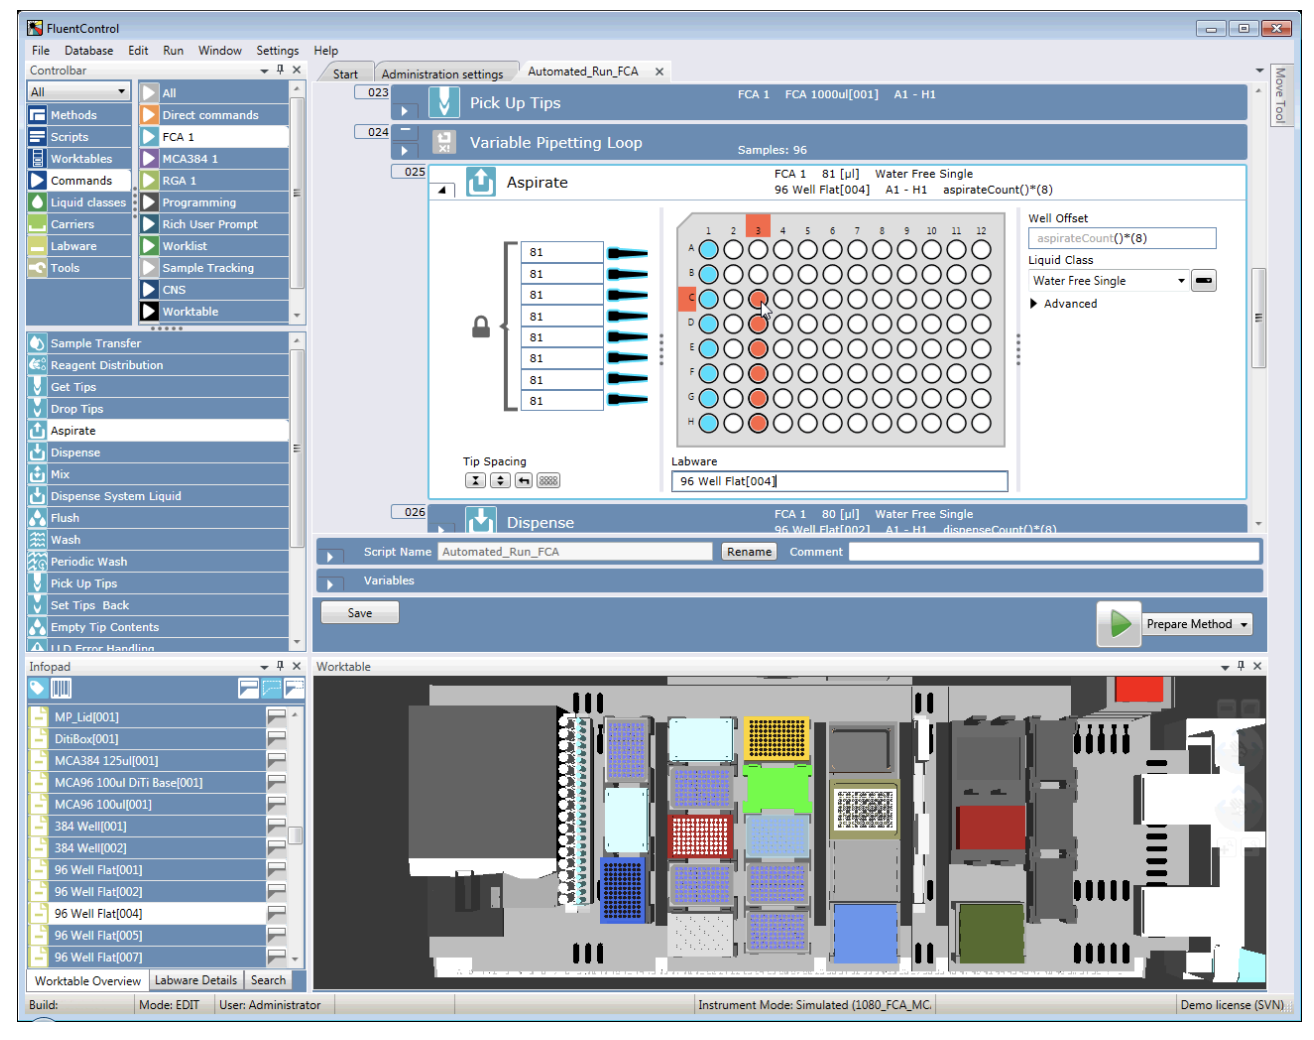Screen dimensions: 1314x1040
Task: Click the green Prepare Method play icon
Action: click(x=1119, y=624)
